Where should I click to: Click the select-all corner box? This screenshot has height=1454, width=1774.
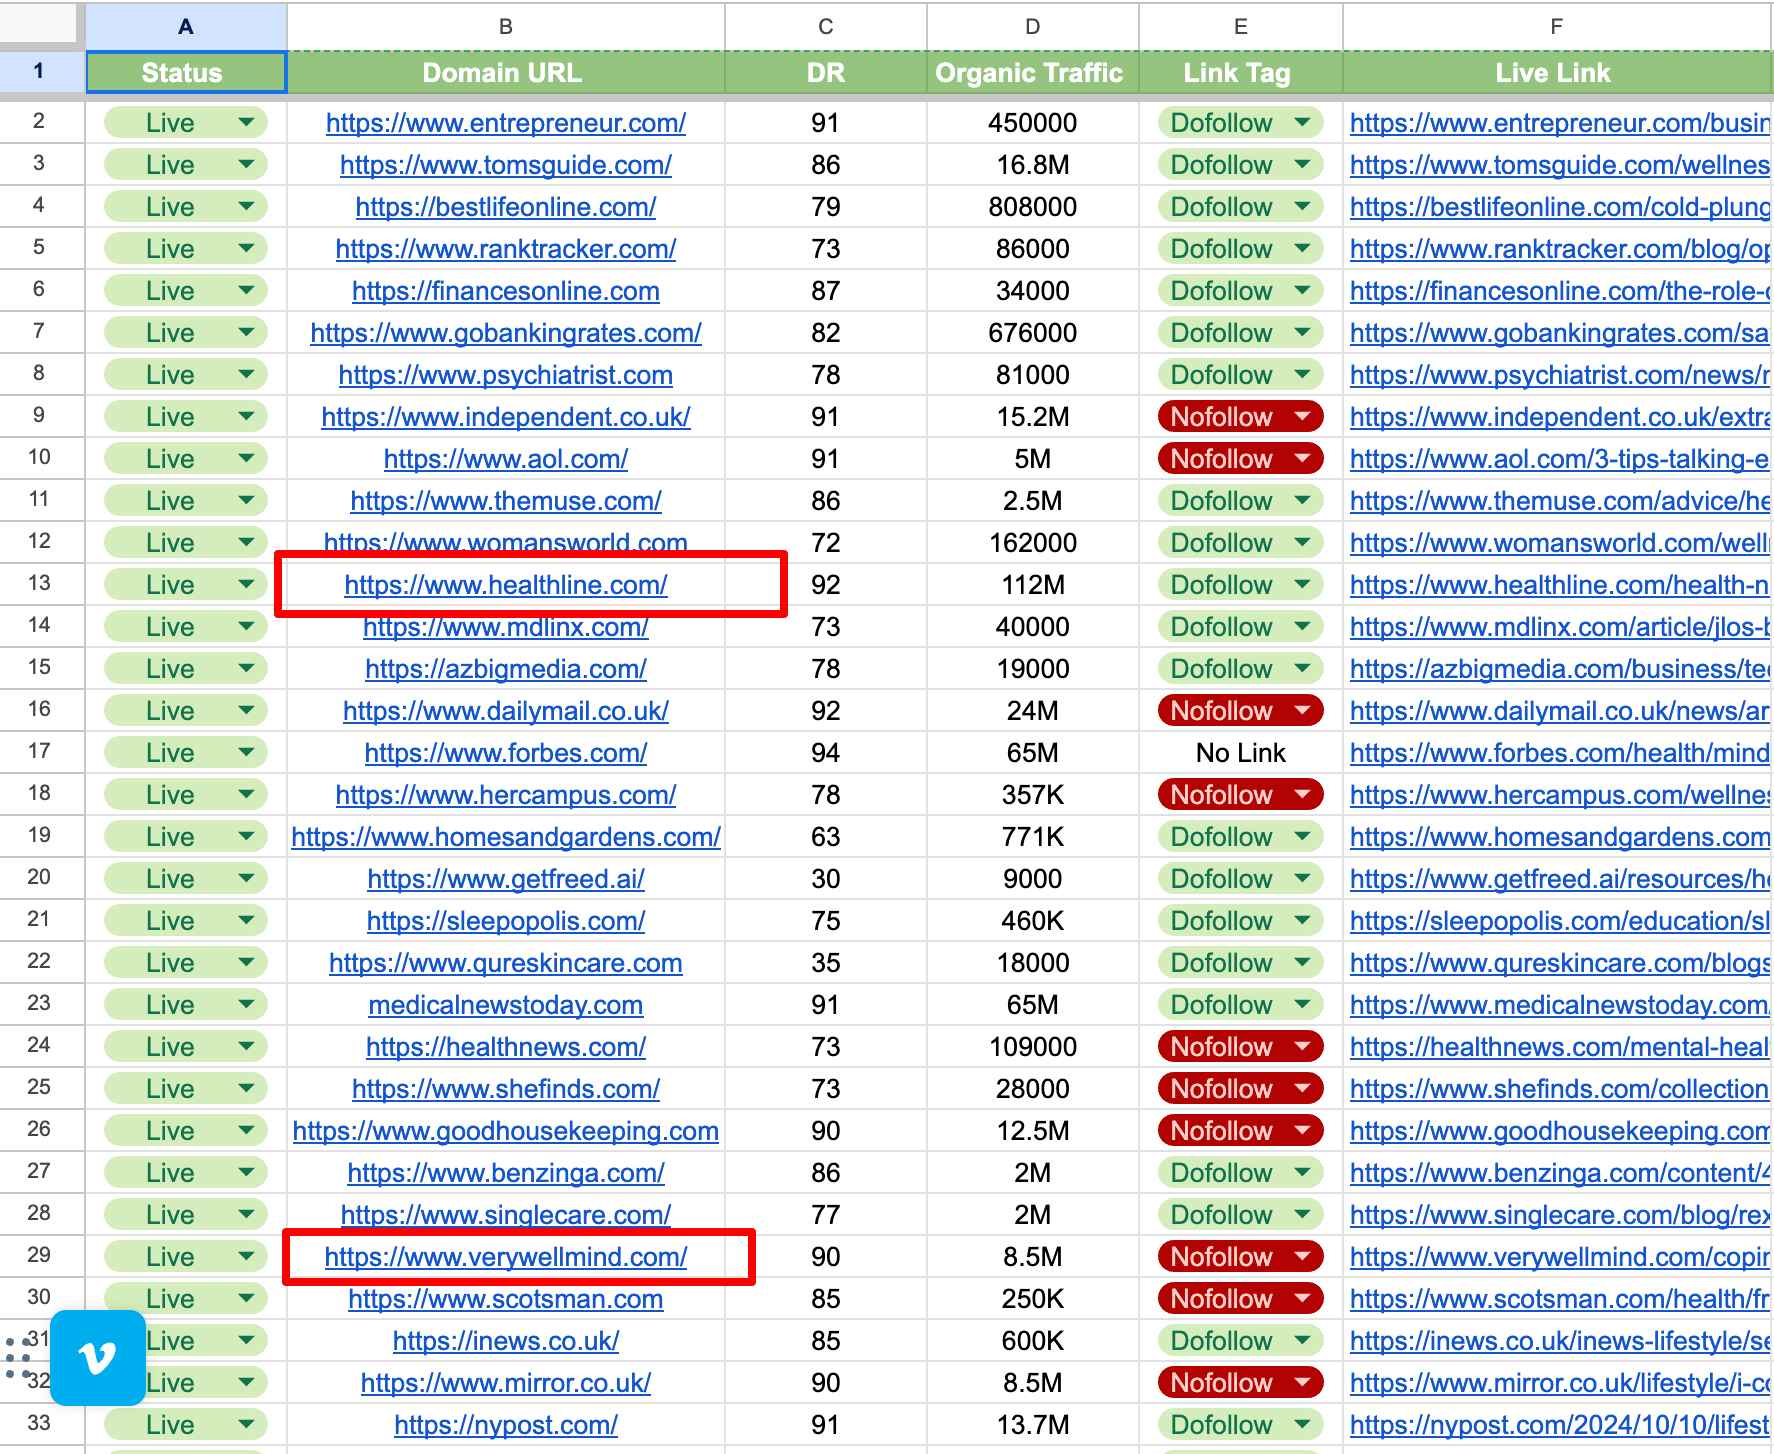point(39,24)
